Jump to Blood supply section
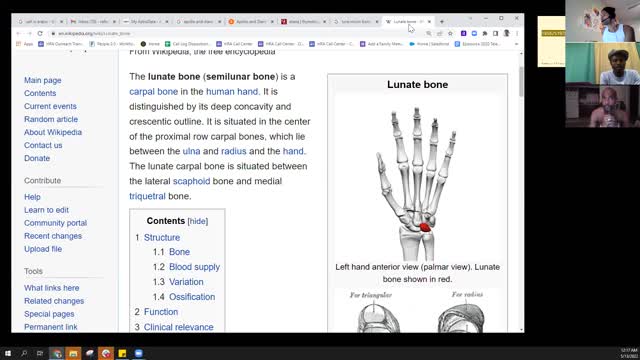Screen dimensions: 640x360 (x=194, y=267)
